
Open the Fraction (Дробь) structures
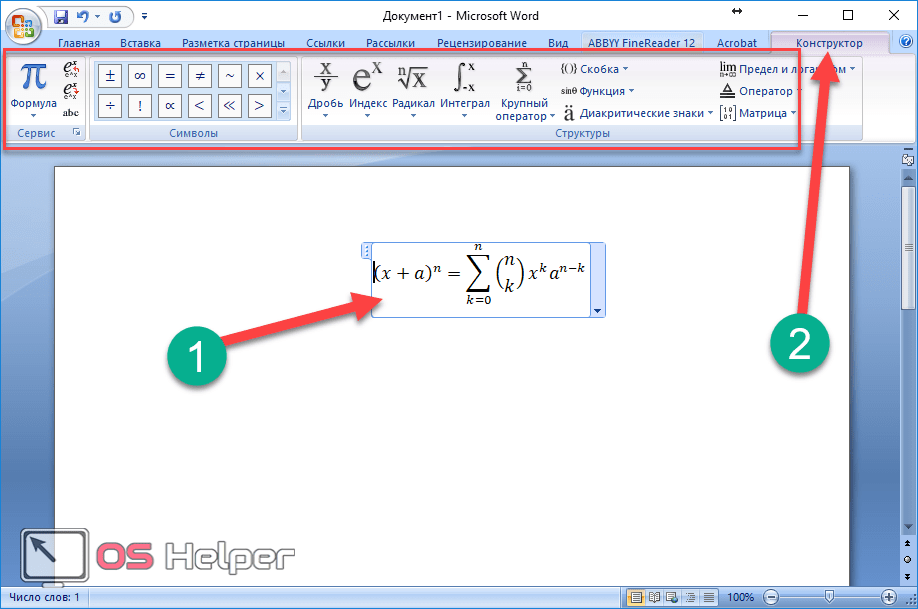pyautogui.click(x=325, y=88)
